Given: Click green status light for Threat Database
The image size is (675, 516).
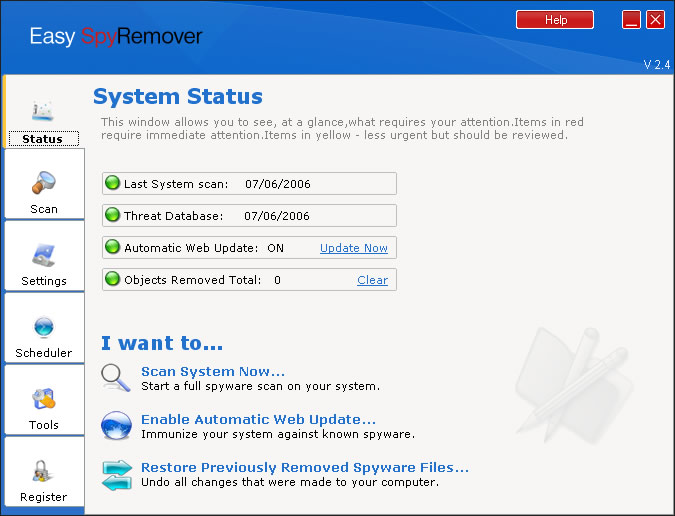Looking at the screenshot, I should [112, 214].
